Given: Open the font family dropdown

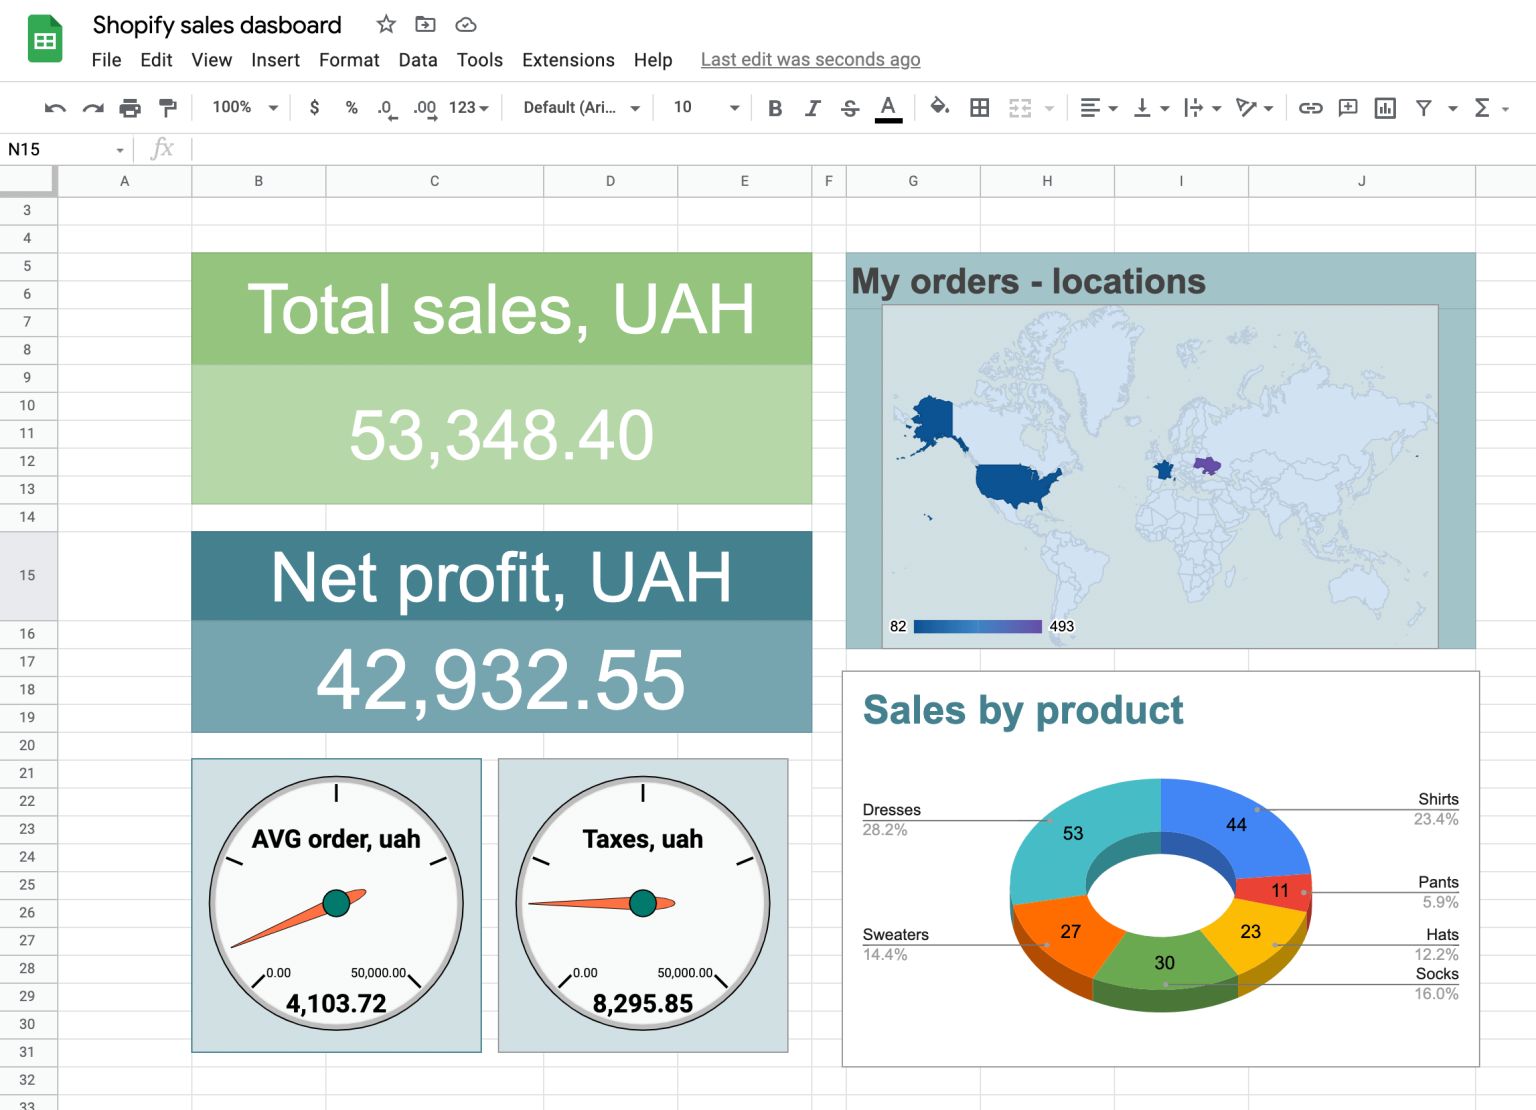Looking at the screenshot, I should coord(578,107).
